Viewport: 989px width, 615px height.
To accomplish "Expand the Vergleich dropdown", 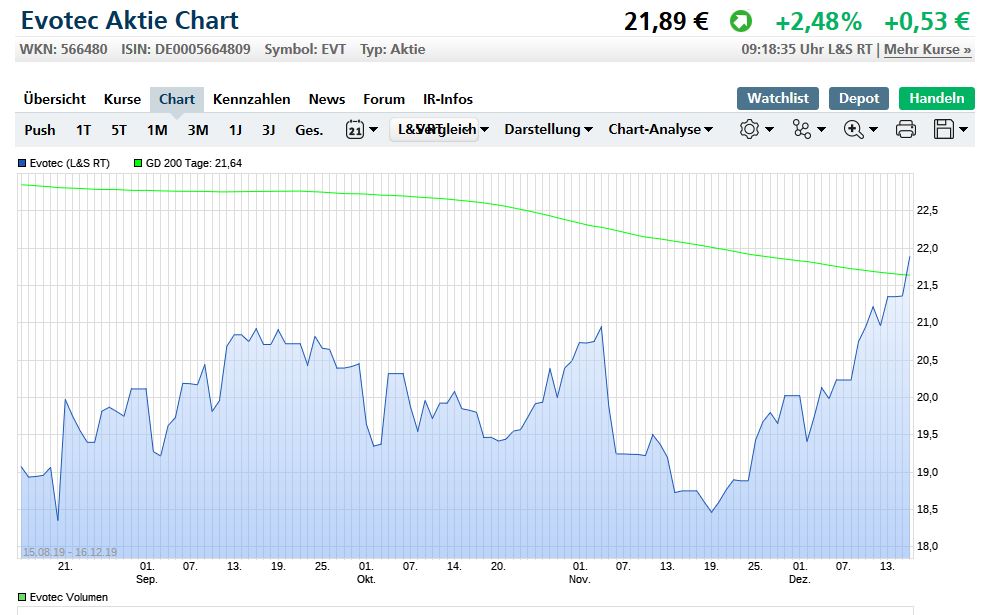I will pos(443,129).
